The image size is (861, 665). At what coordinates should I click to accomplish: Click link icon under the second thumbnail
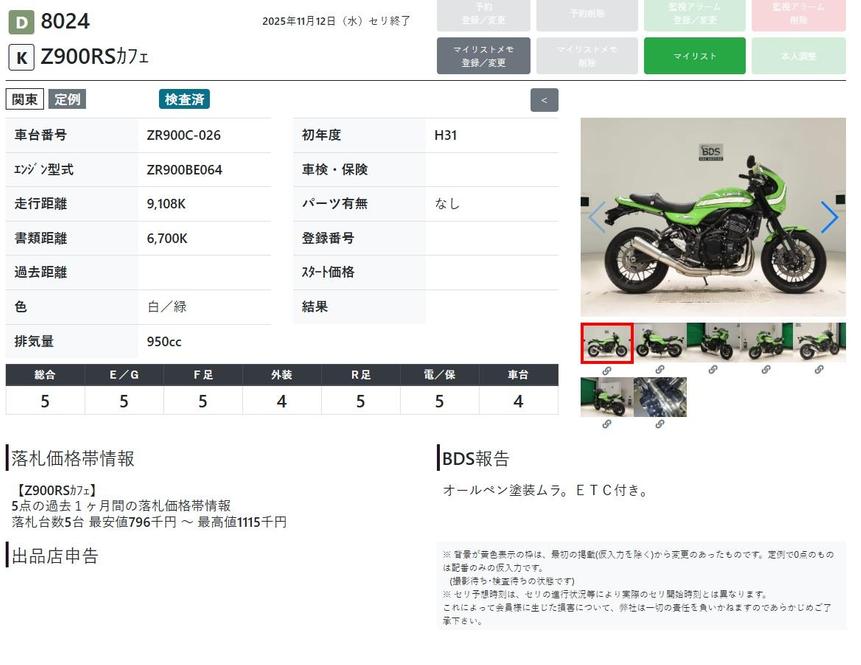(660, 370)
